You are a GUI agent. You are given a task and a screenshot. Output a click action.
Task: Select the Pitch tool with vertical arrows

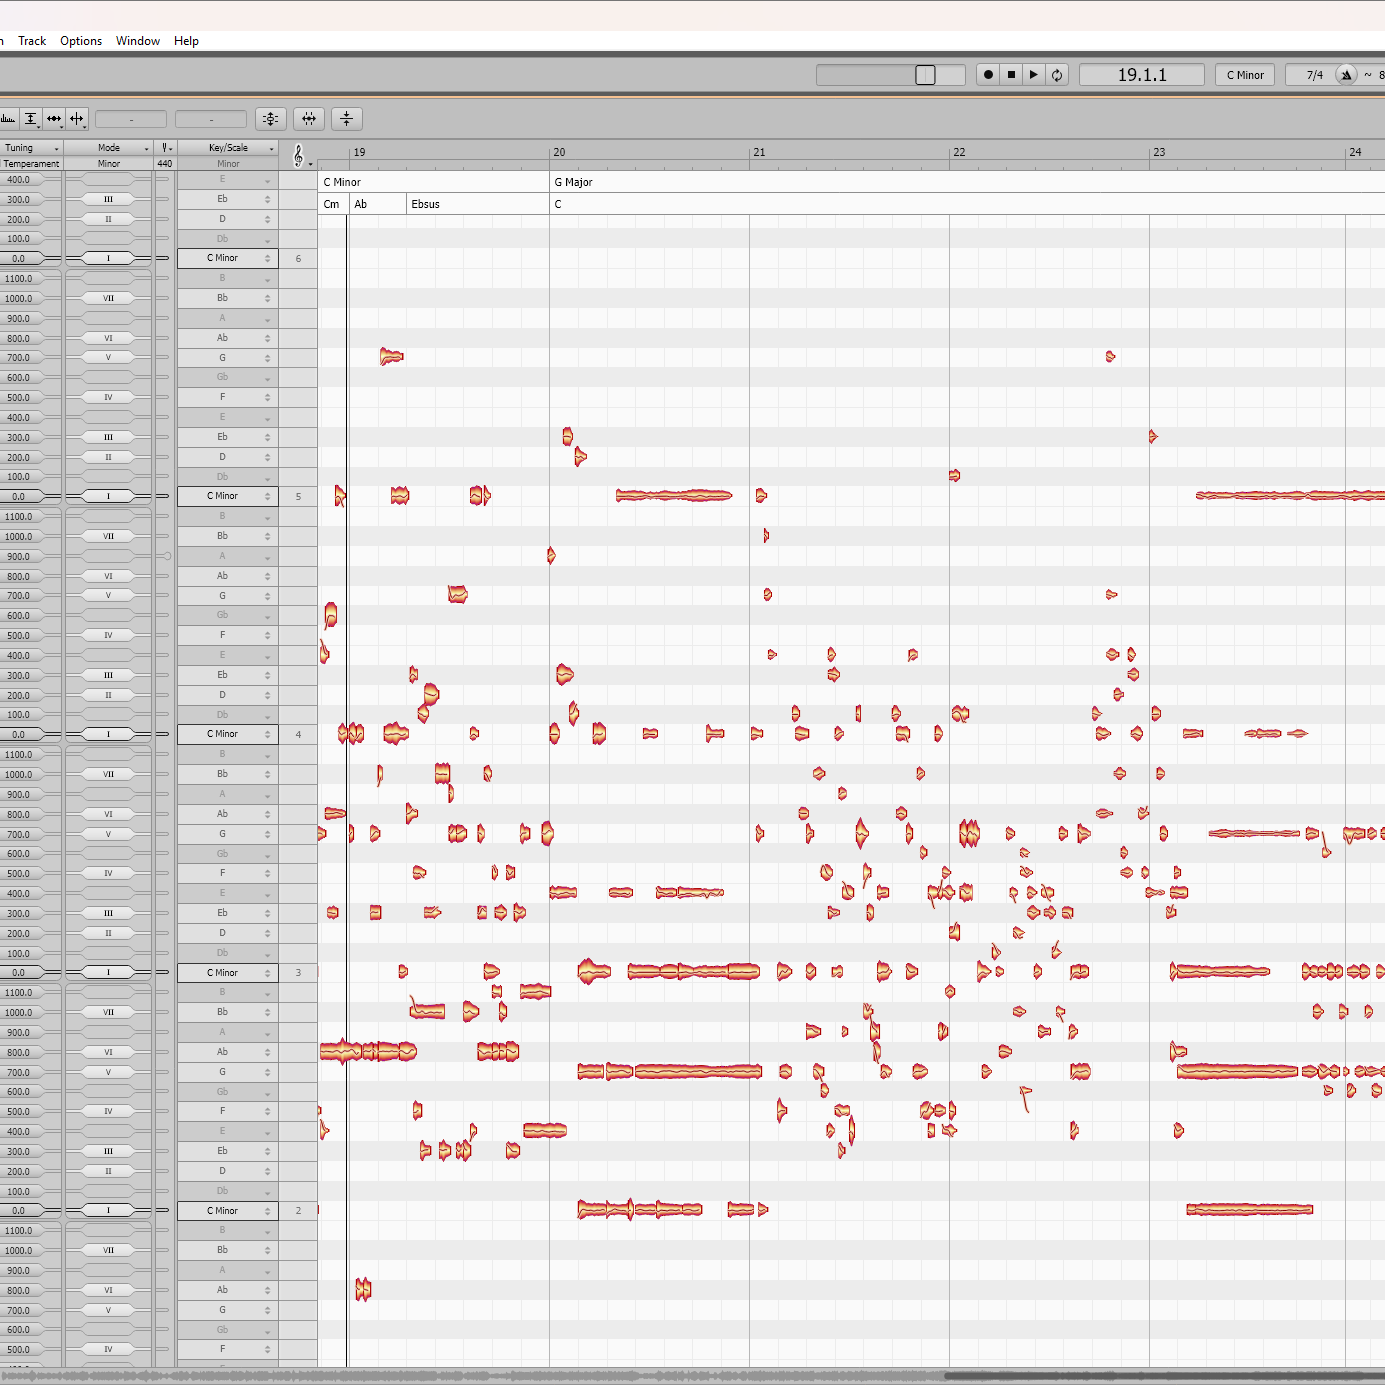pos(31,119)
